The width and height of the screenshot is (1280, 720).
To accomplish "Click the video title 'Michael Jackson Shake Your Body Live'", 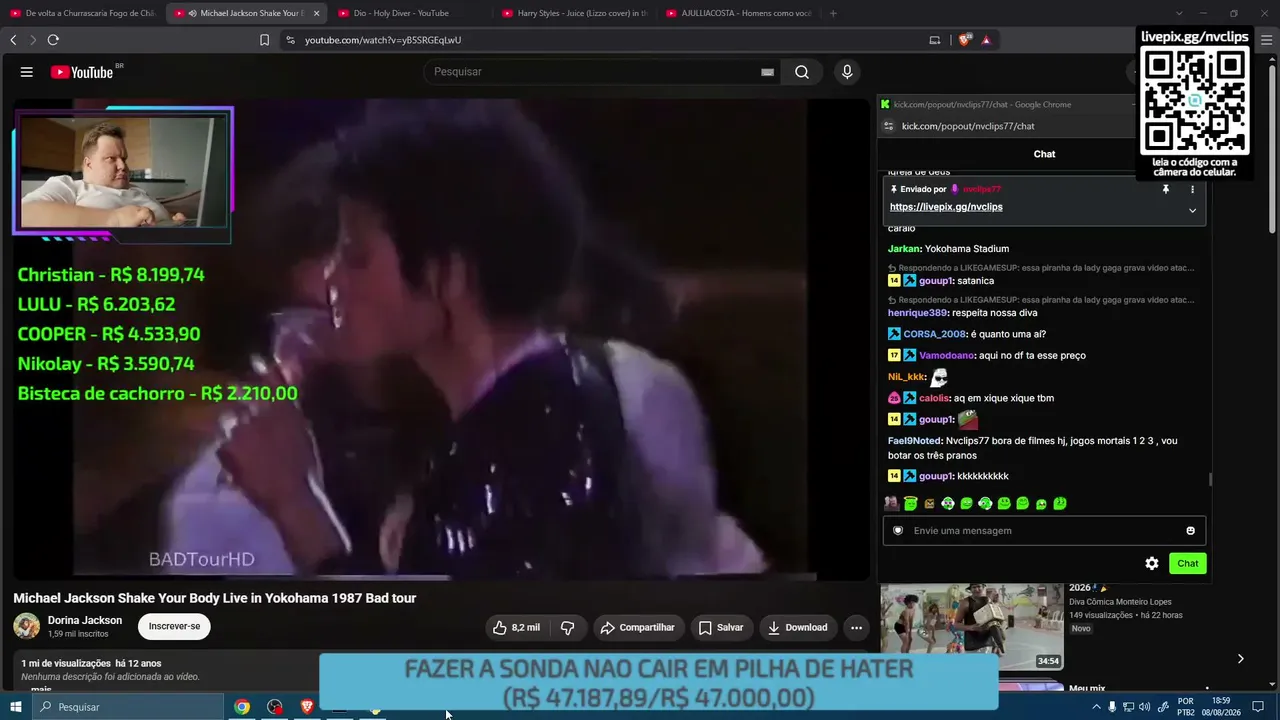I will [214, 598].
